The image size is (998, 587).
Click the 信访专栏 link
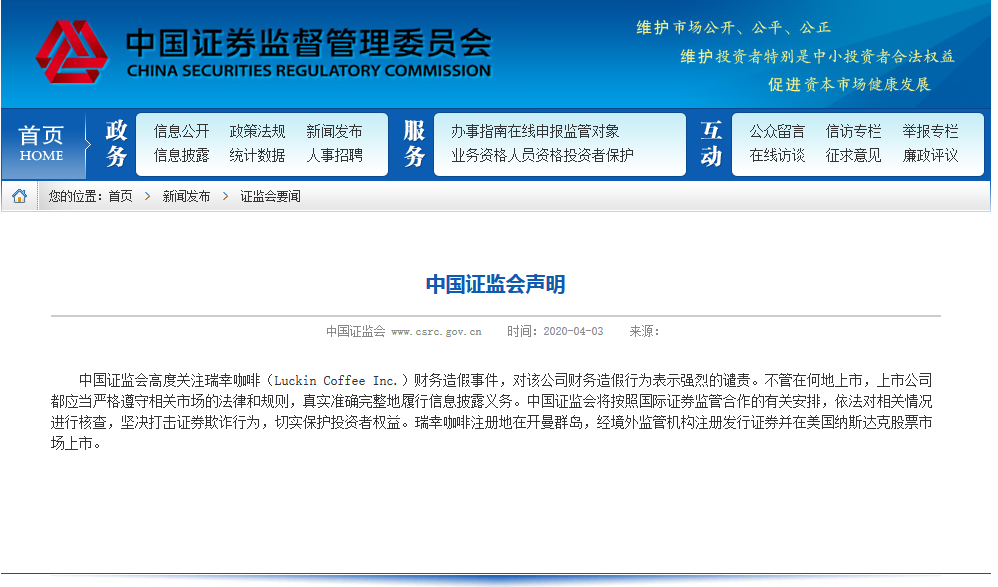(x=854, y=131)
